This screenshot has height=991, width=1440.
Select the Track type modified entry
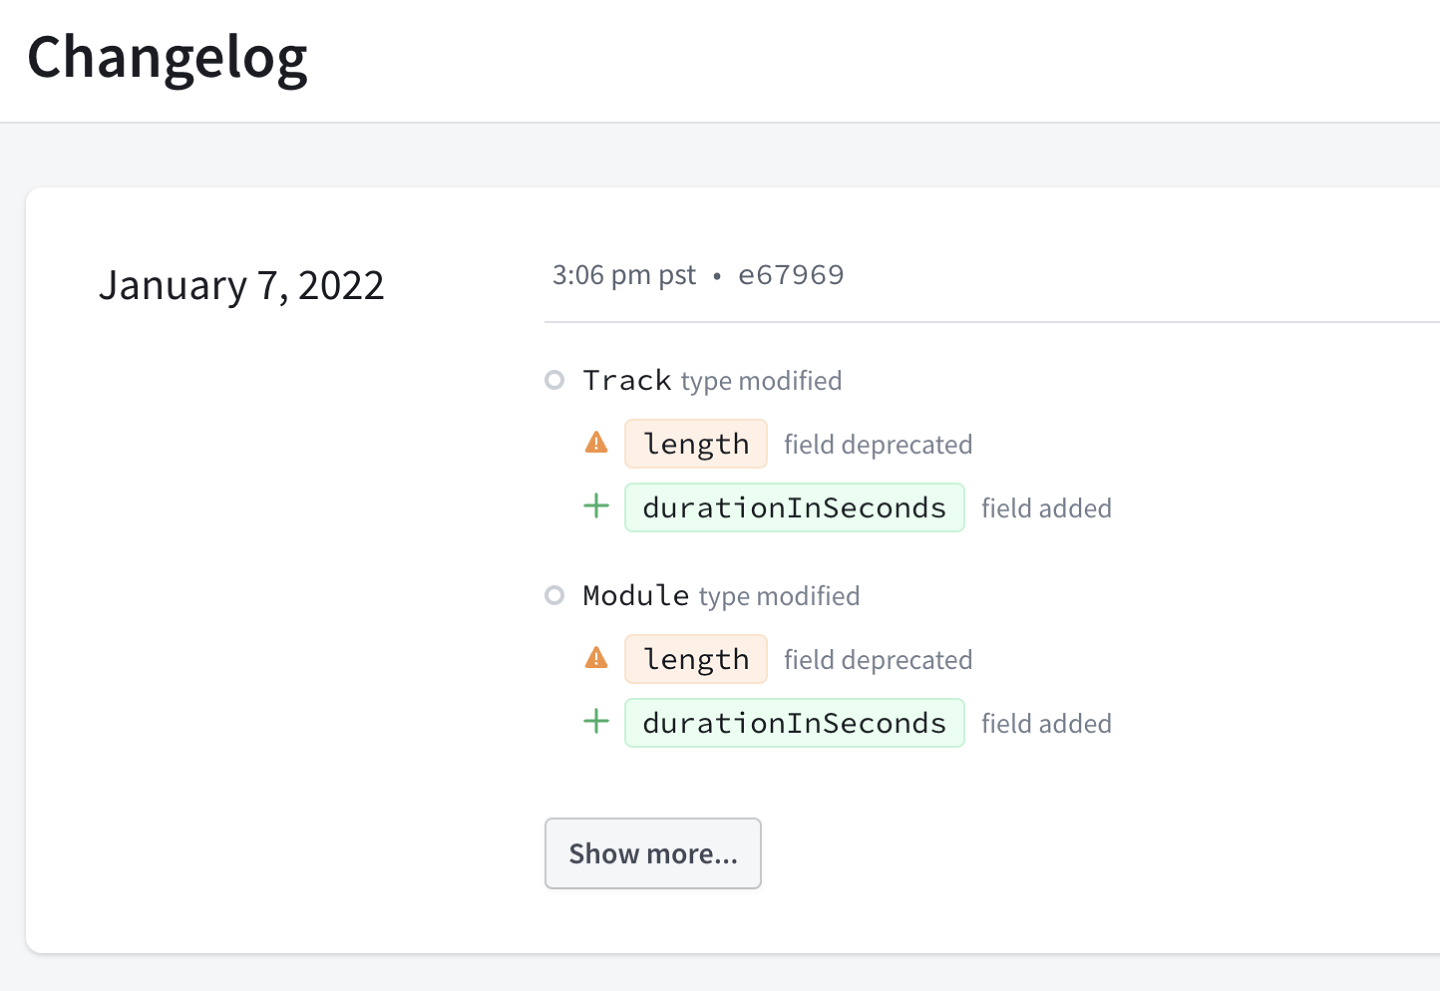tap(711, 380)
